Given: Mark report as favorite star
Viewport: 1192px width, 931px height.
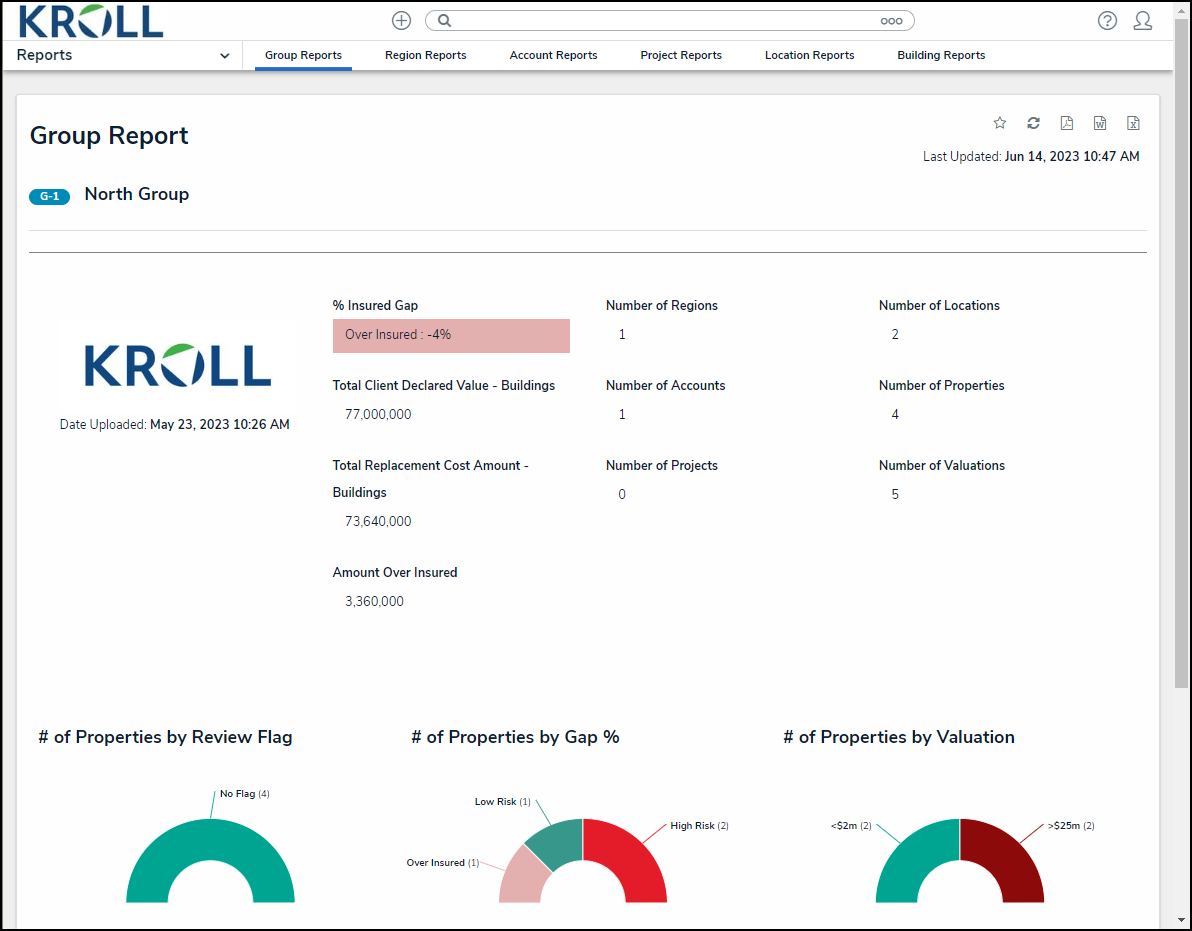Looking at the screenshot, I should coord(1000,122).
